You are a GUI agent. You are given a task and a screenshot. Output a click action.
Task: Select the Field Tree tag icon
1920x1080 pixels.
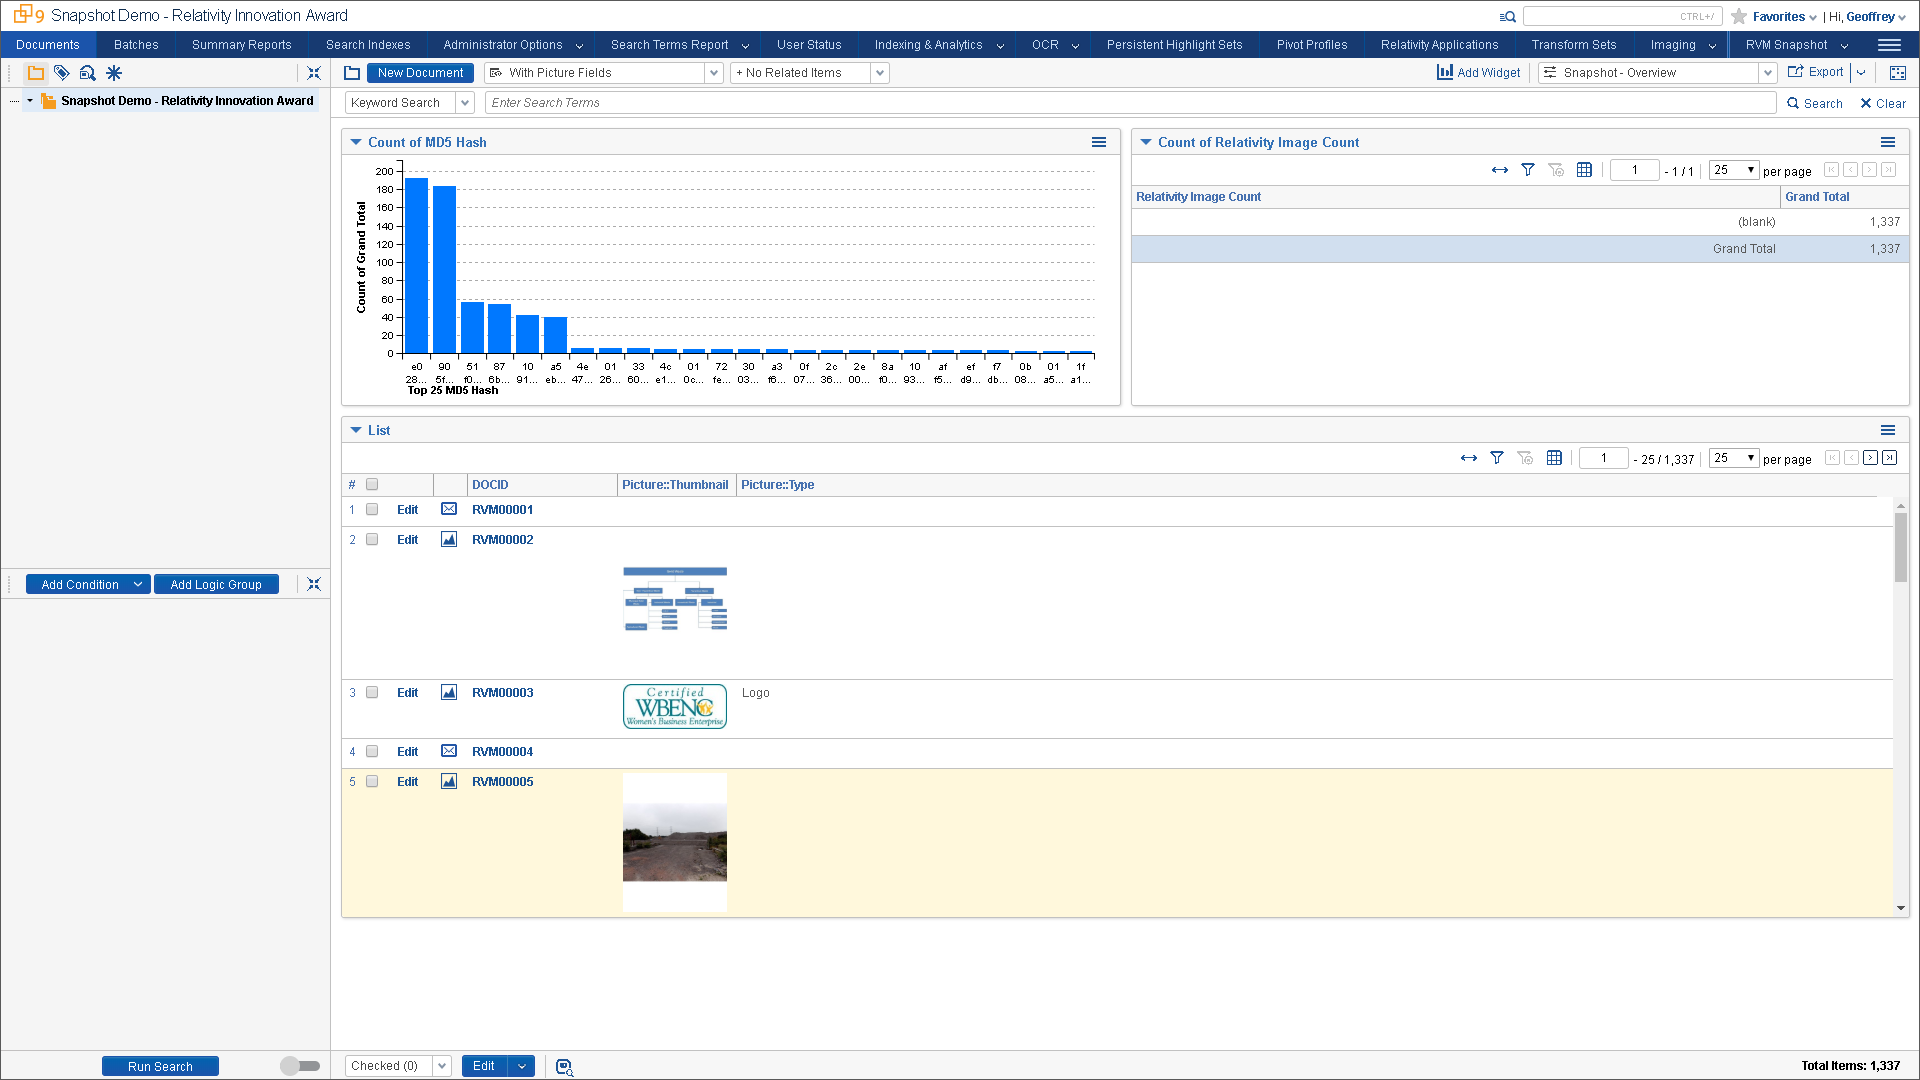click(62, 72)
